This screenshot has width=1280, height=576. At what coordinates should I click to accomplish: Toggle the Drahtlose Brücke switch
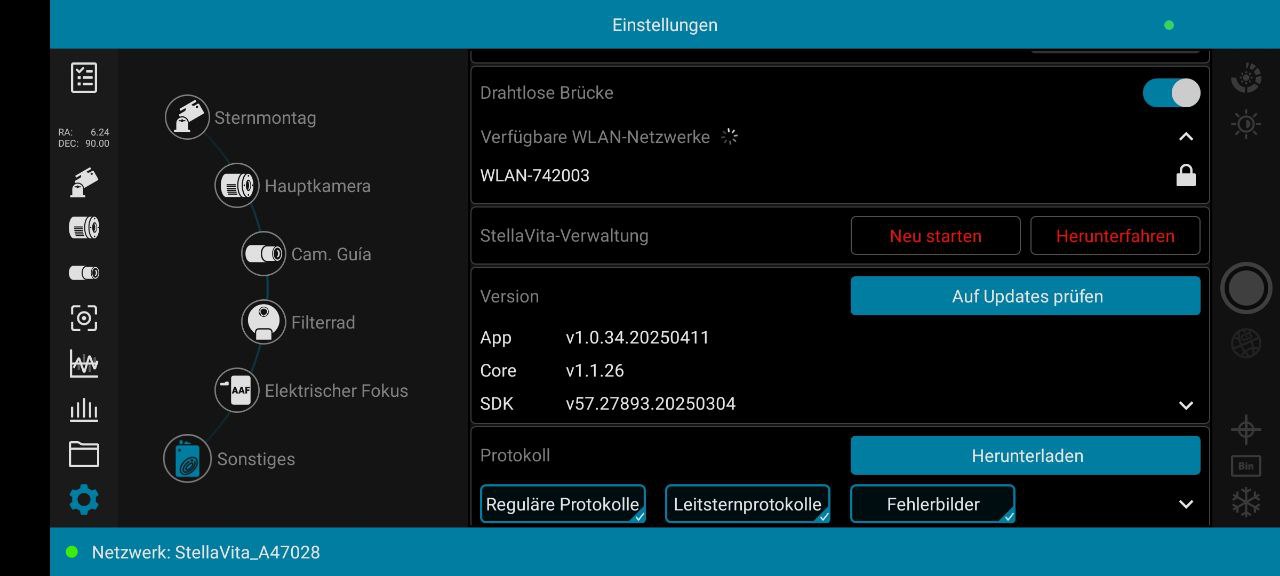tap(1171, 93)
